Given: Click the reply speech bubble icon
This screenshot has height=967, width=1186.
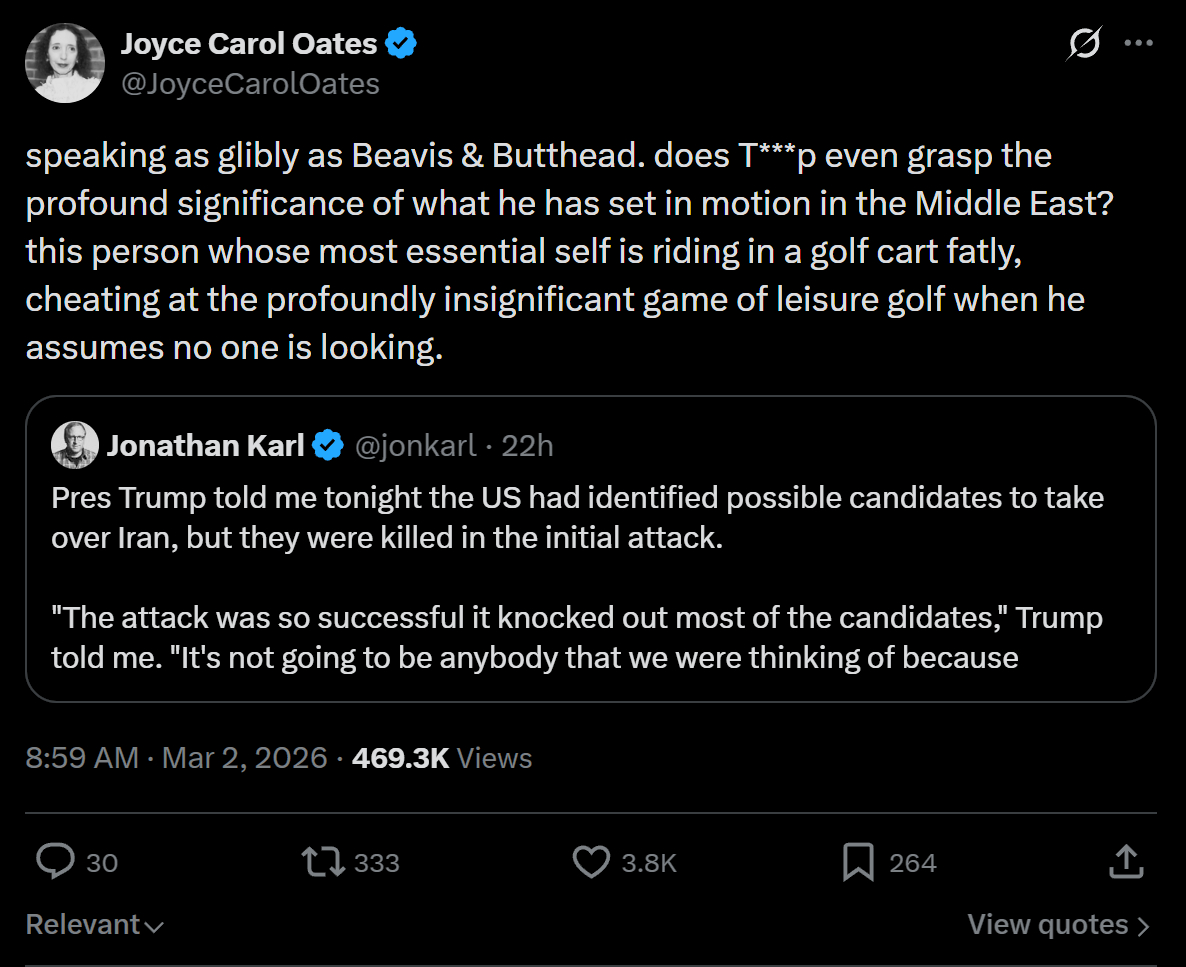Looking at the screenshot, I should point(55,862).
